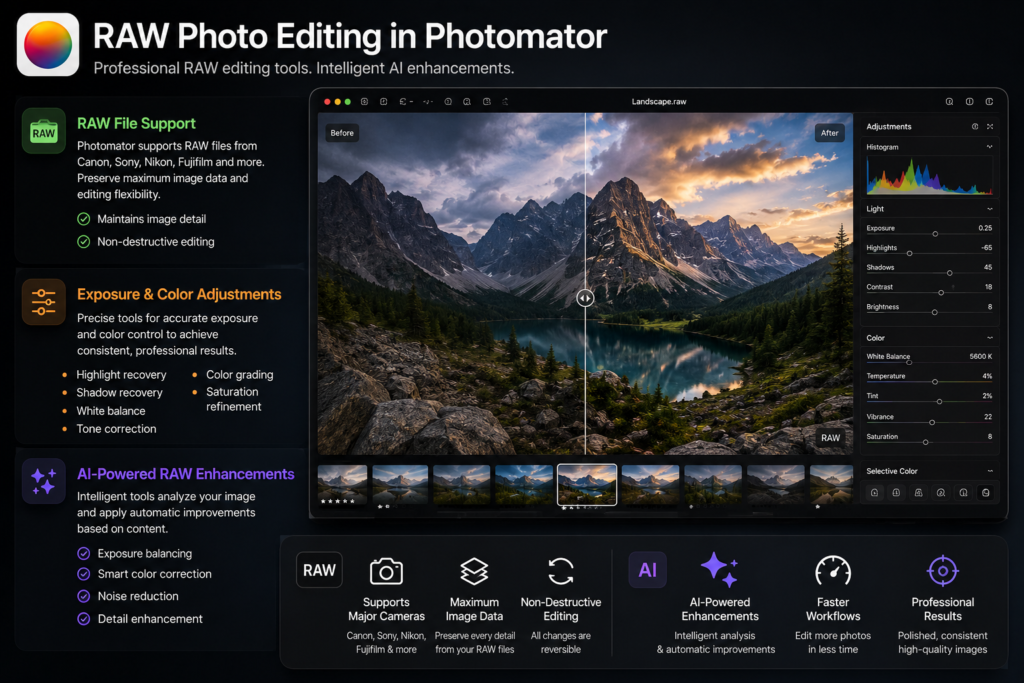Viewport: 1024px width, 683px height.
Task: Click the target icon above Professional Results
Action: click(x=942, y=571)
